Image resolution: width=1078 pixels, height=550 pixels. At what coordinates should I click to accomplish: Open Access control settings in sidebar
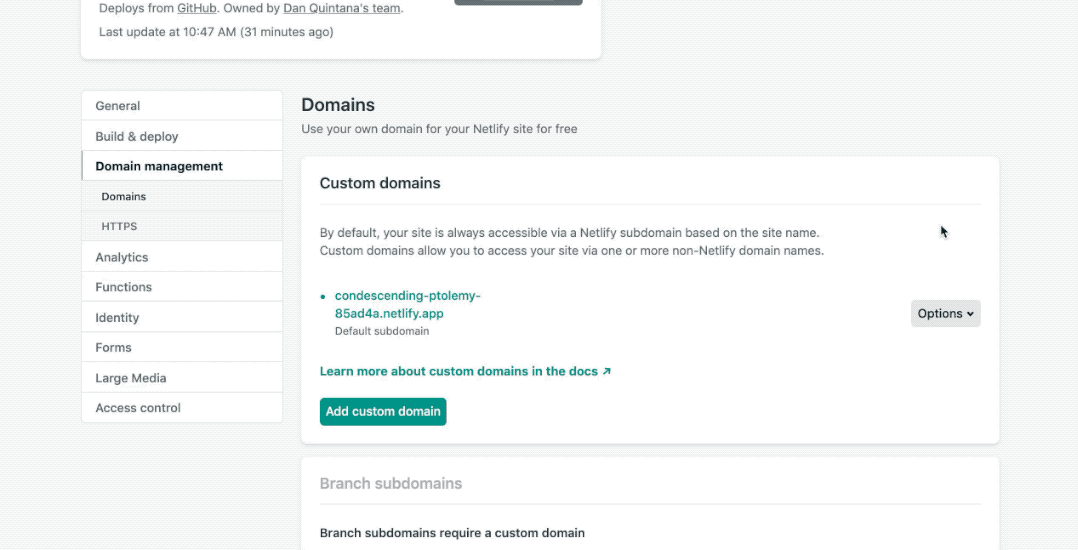[182, 408]
